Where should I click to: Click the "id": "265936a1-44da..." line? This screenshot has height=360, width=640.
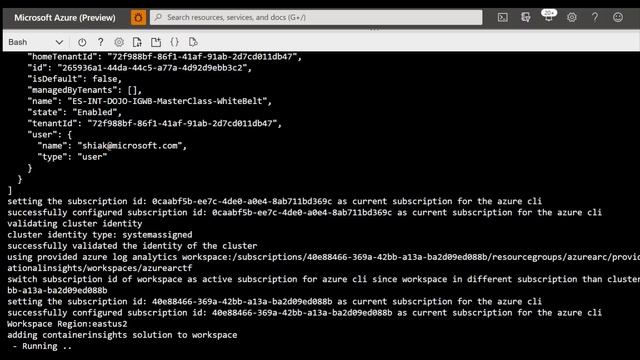click(x=140, y=68)
